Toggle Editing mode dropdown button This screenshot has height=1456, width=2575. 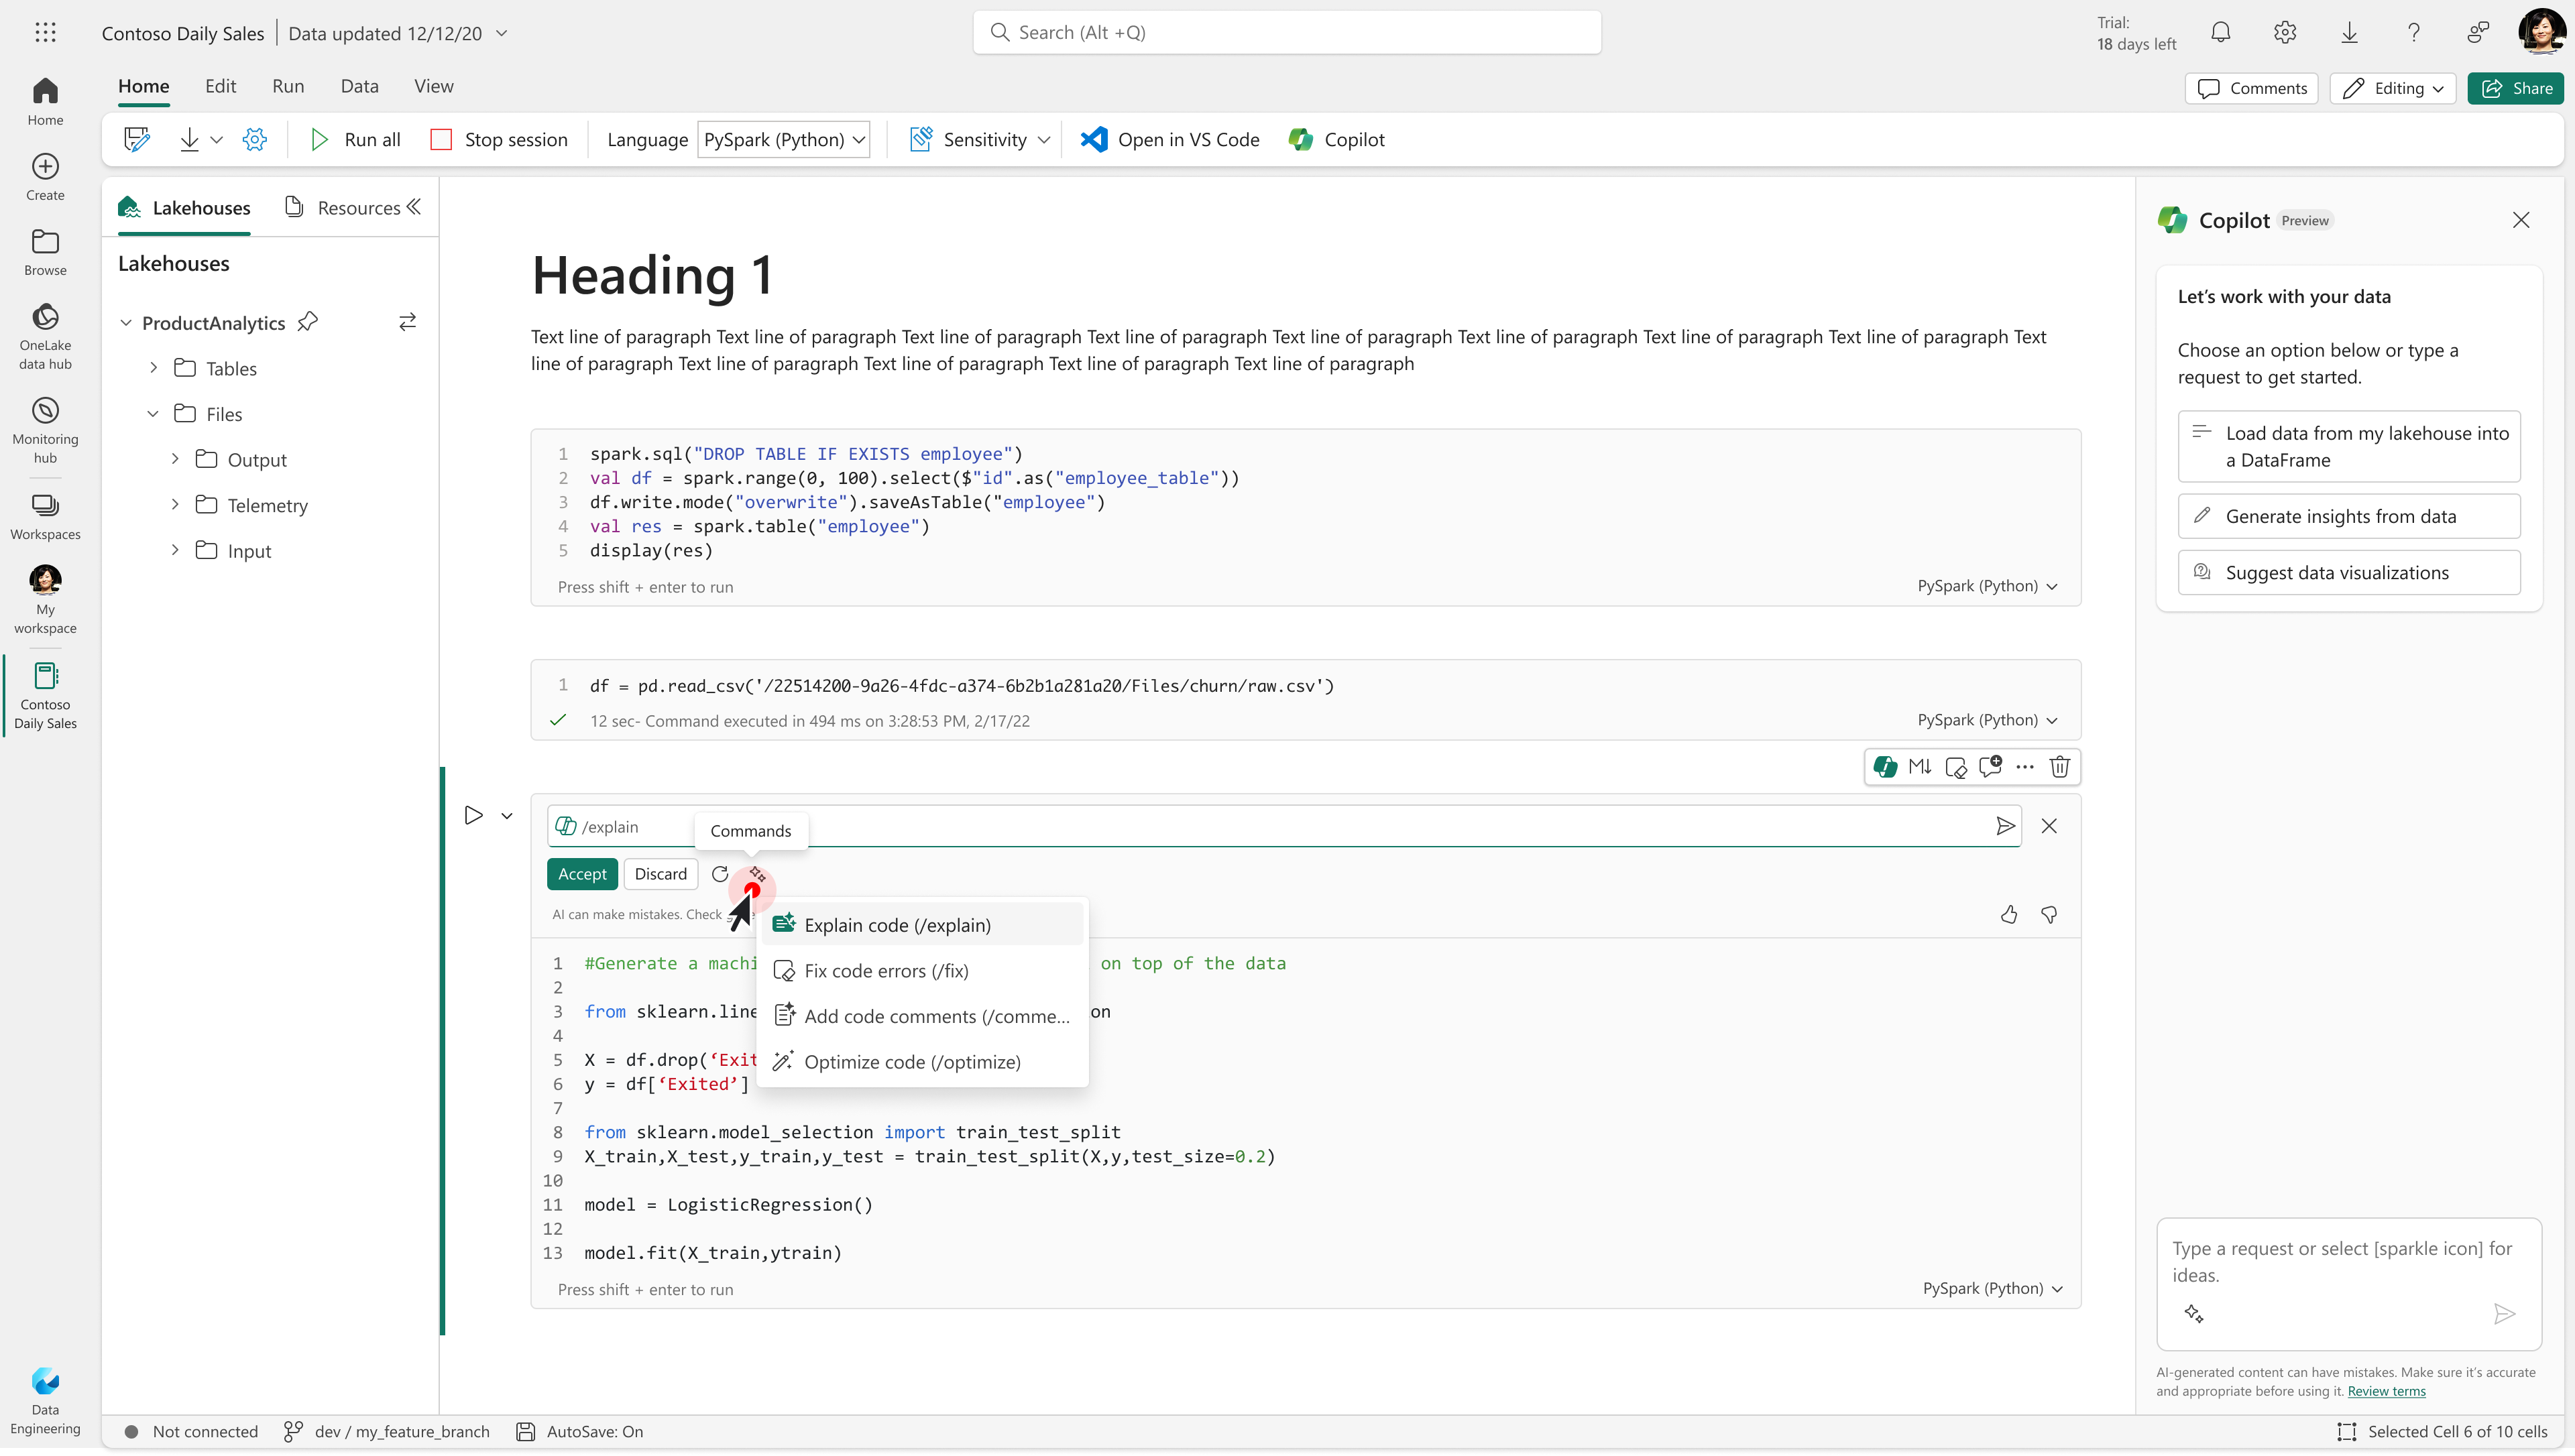click(2393, 88)
